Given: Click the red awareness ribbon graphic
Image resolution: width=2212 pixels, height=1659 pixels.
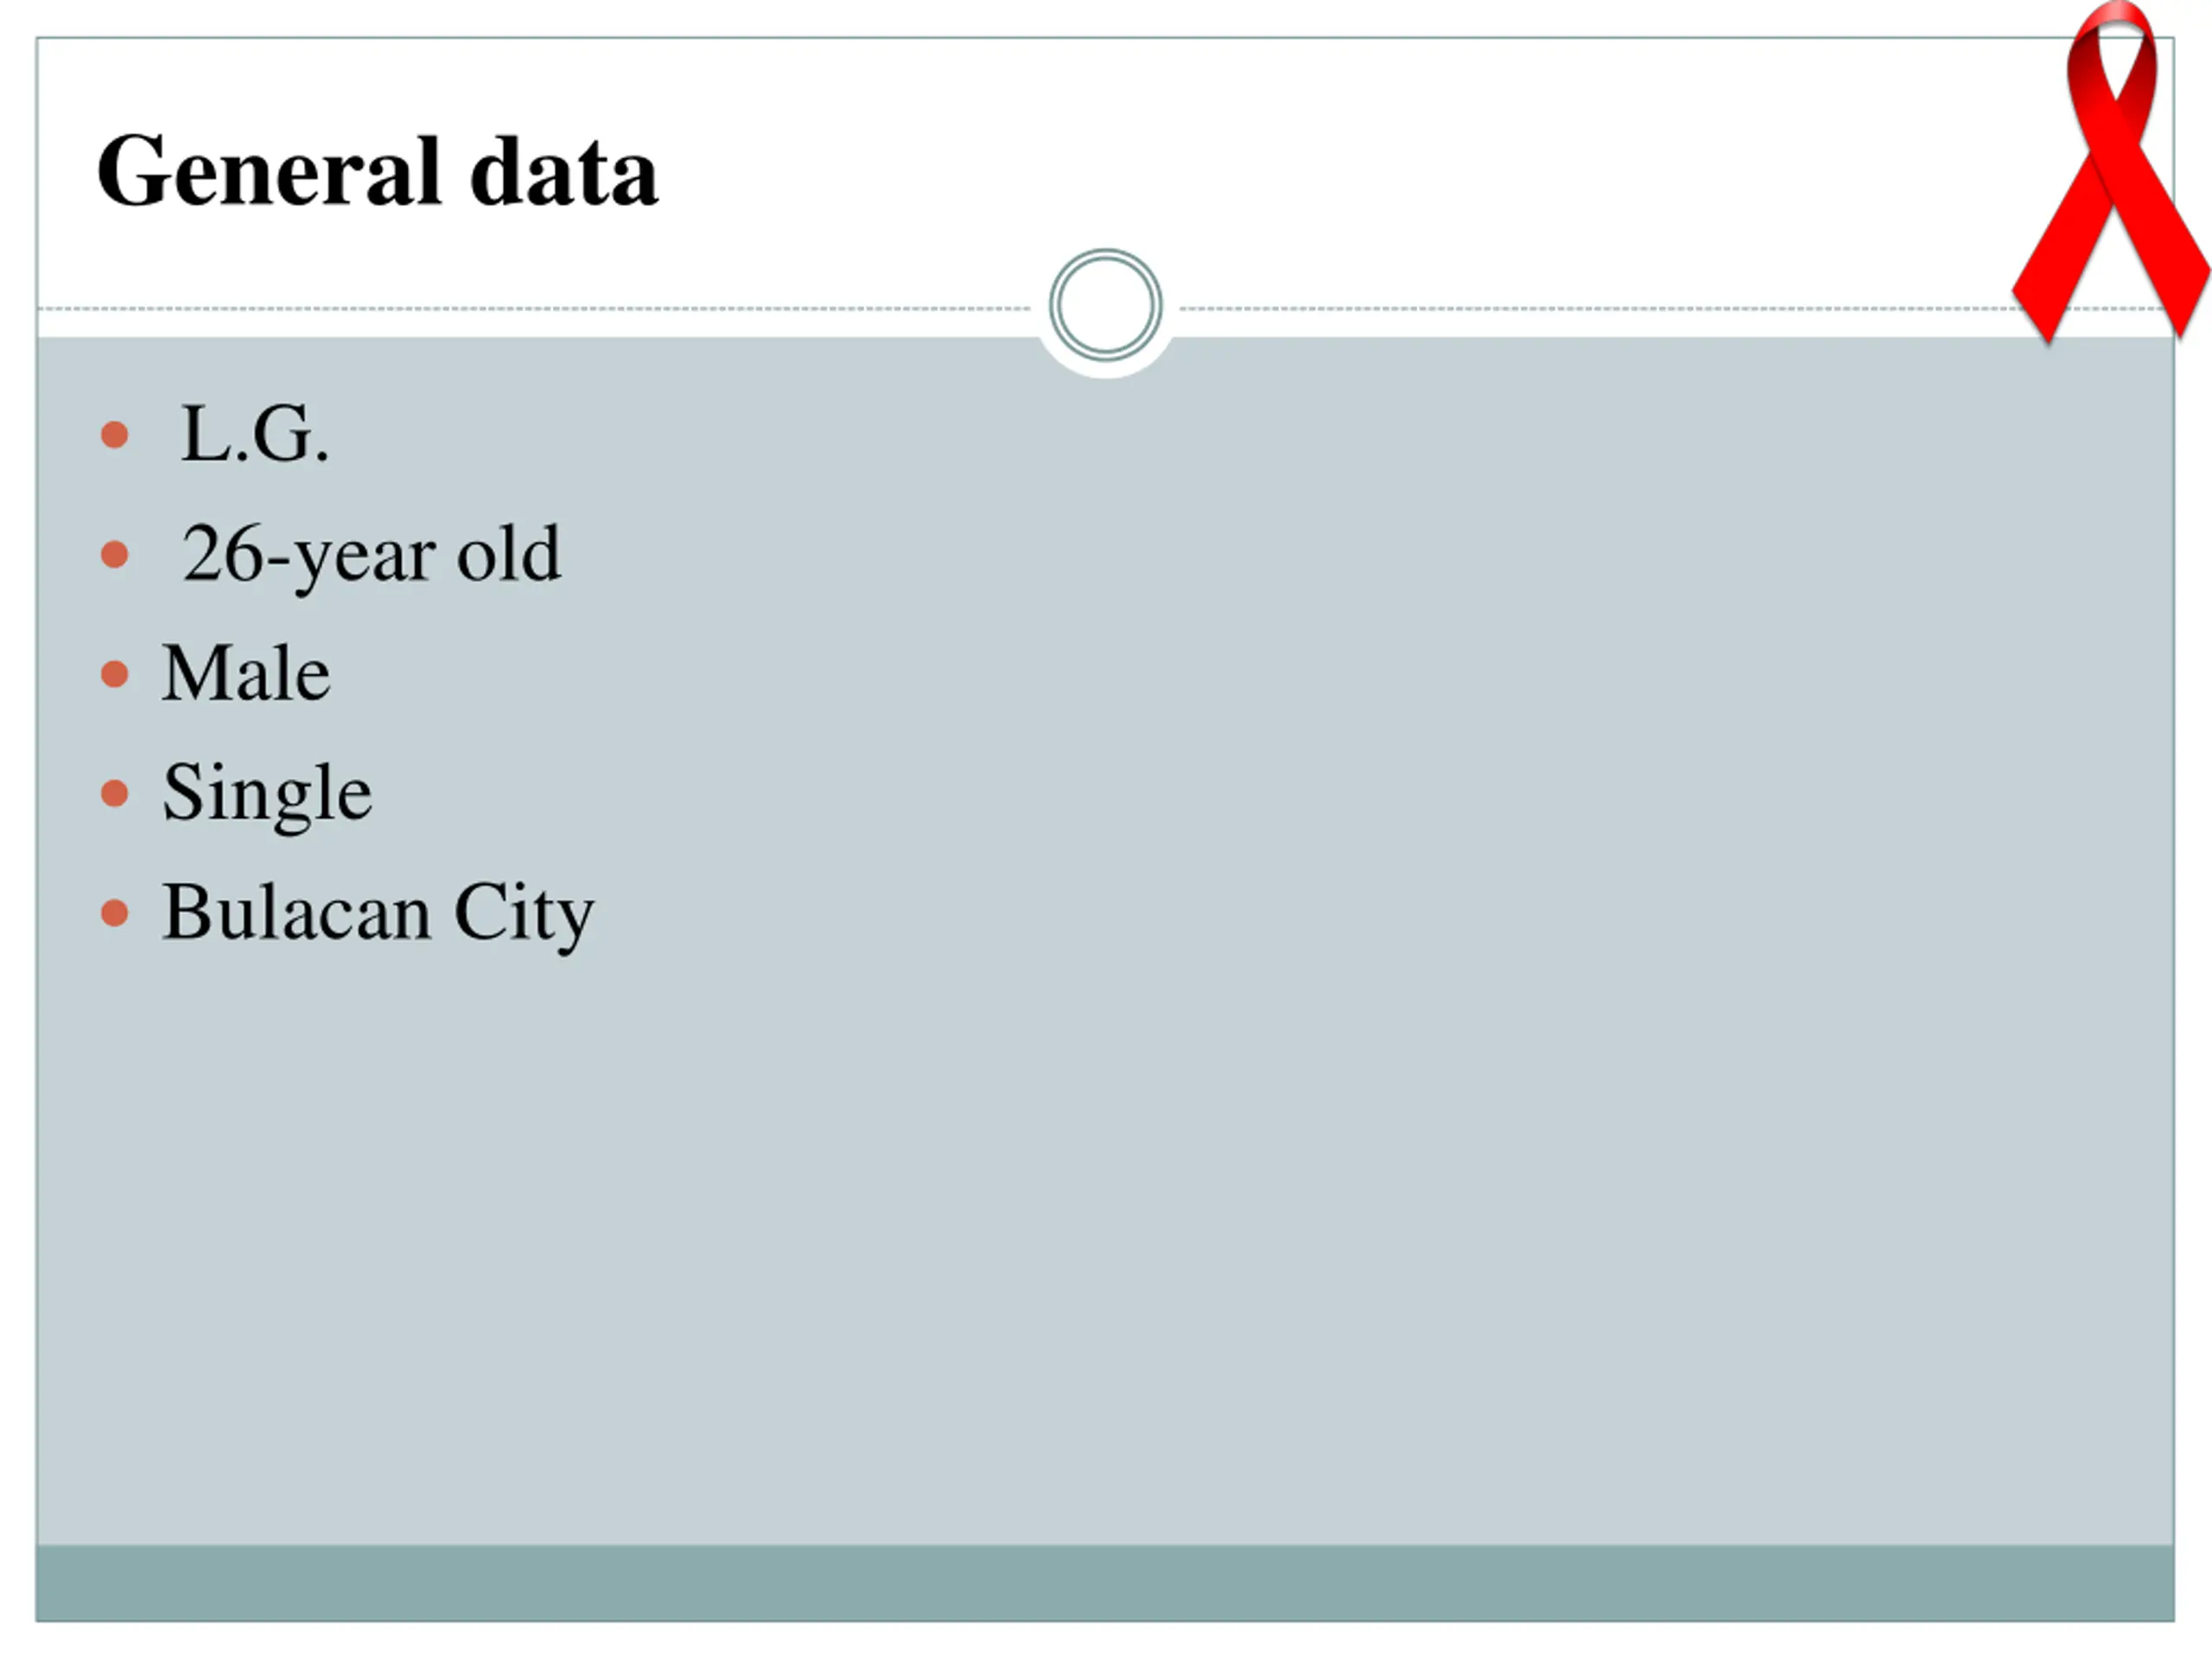Looking at the screenshot, I should [x=2112, y=172].
